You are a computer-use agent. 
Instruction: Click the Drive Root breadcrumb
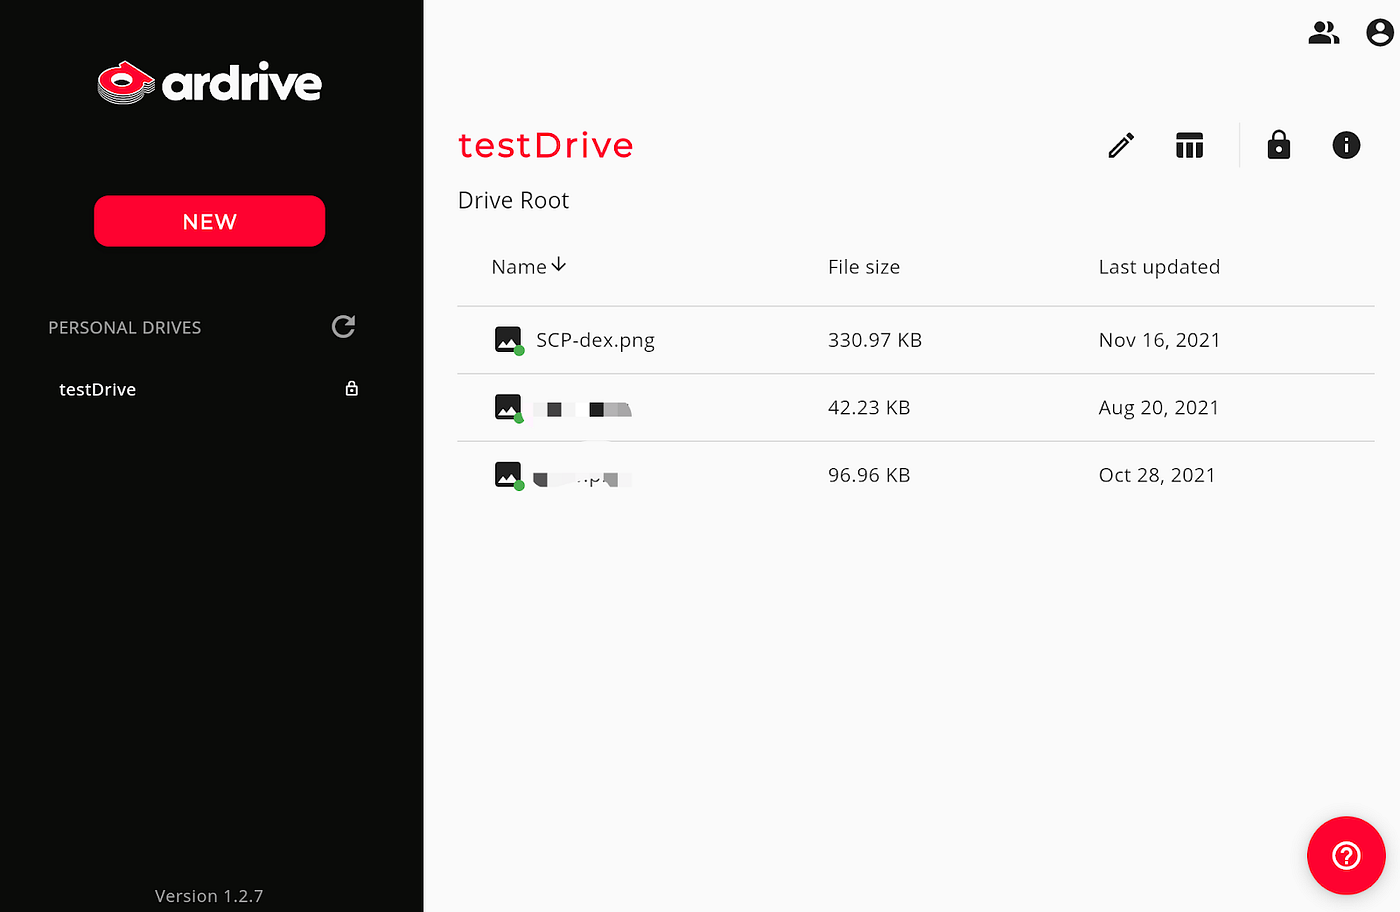coord(513,200)
